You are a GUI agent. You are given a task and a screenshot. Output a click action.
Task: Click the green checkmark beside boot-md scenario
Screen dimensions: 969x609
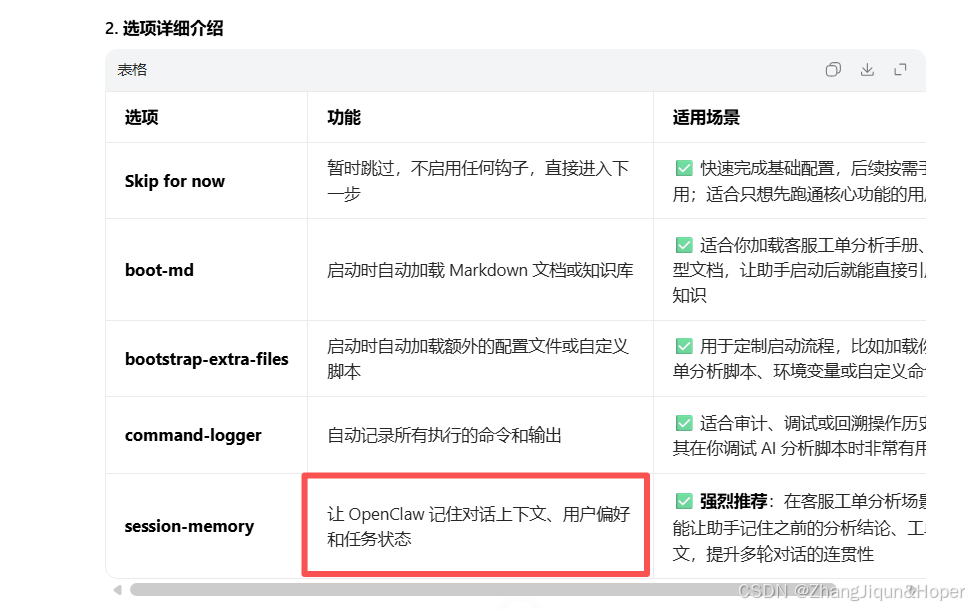click(684, 244)
